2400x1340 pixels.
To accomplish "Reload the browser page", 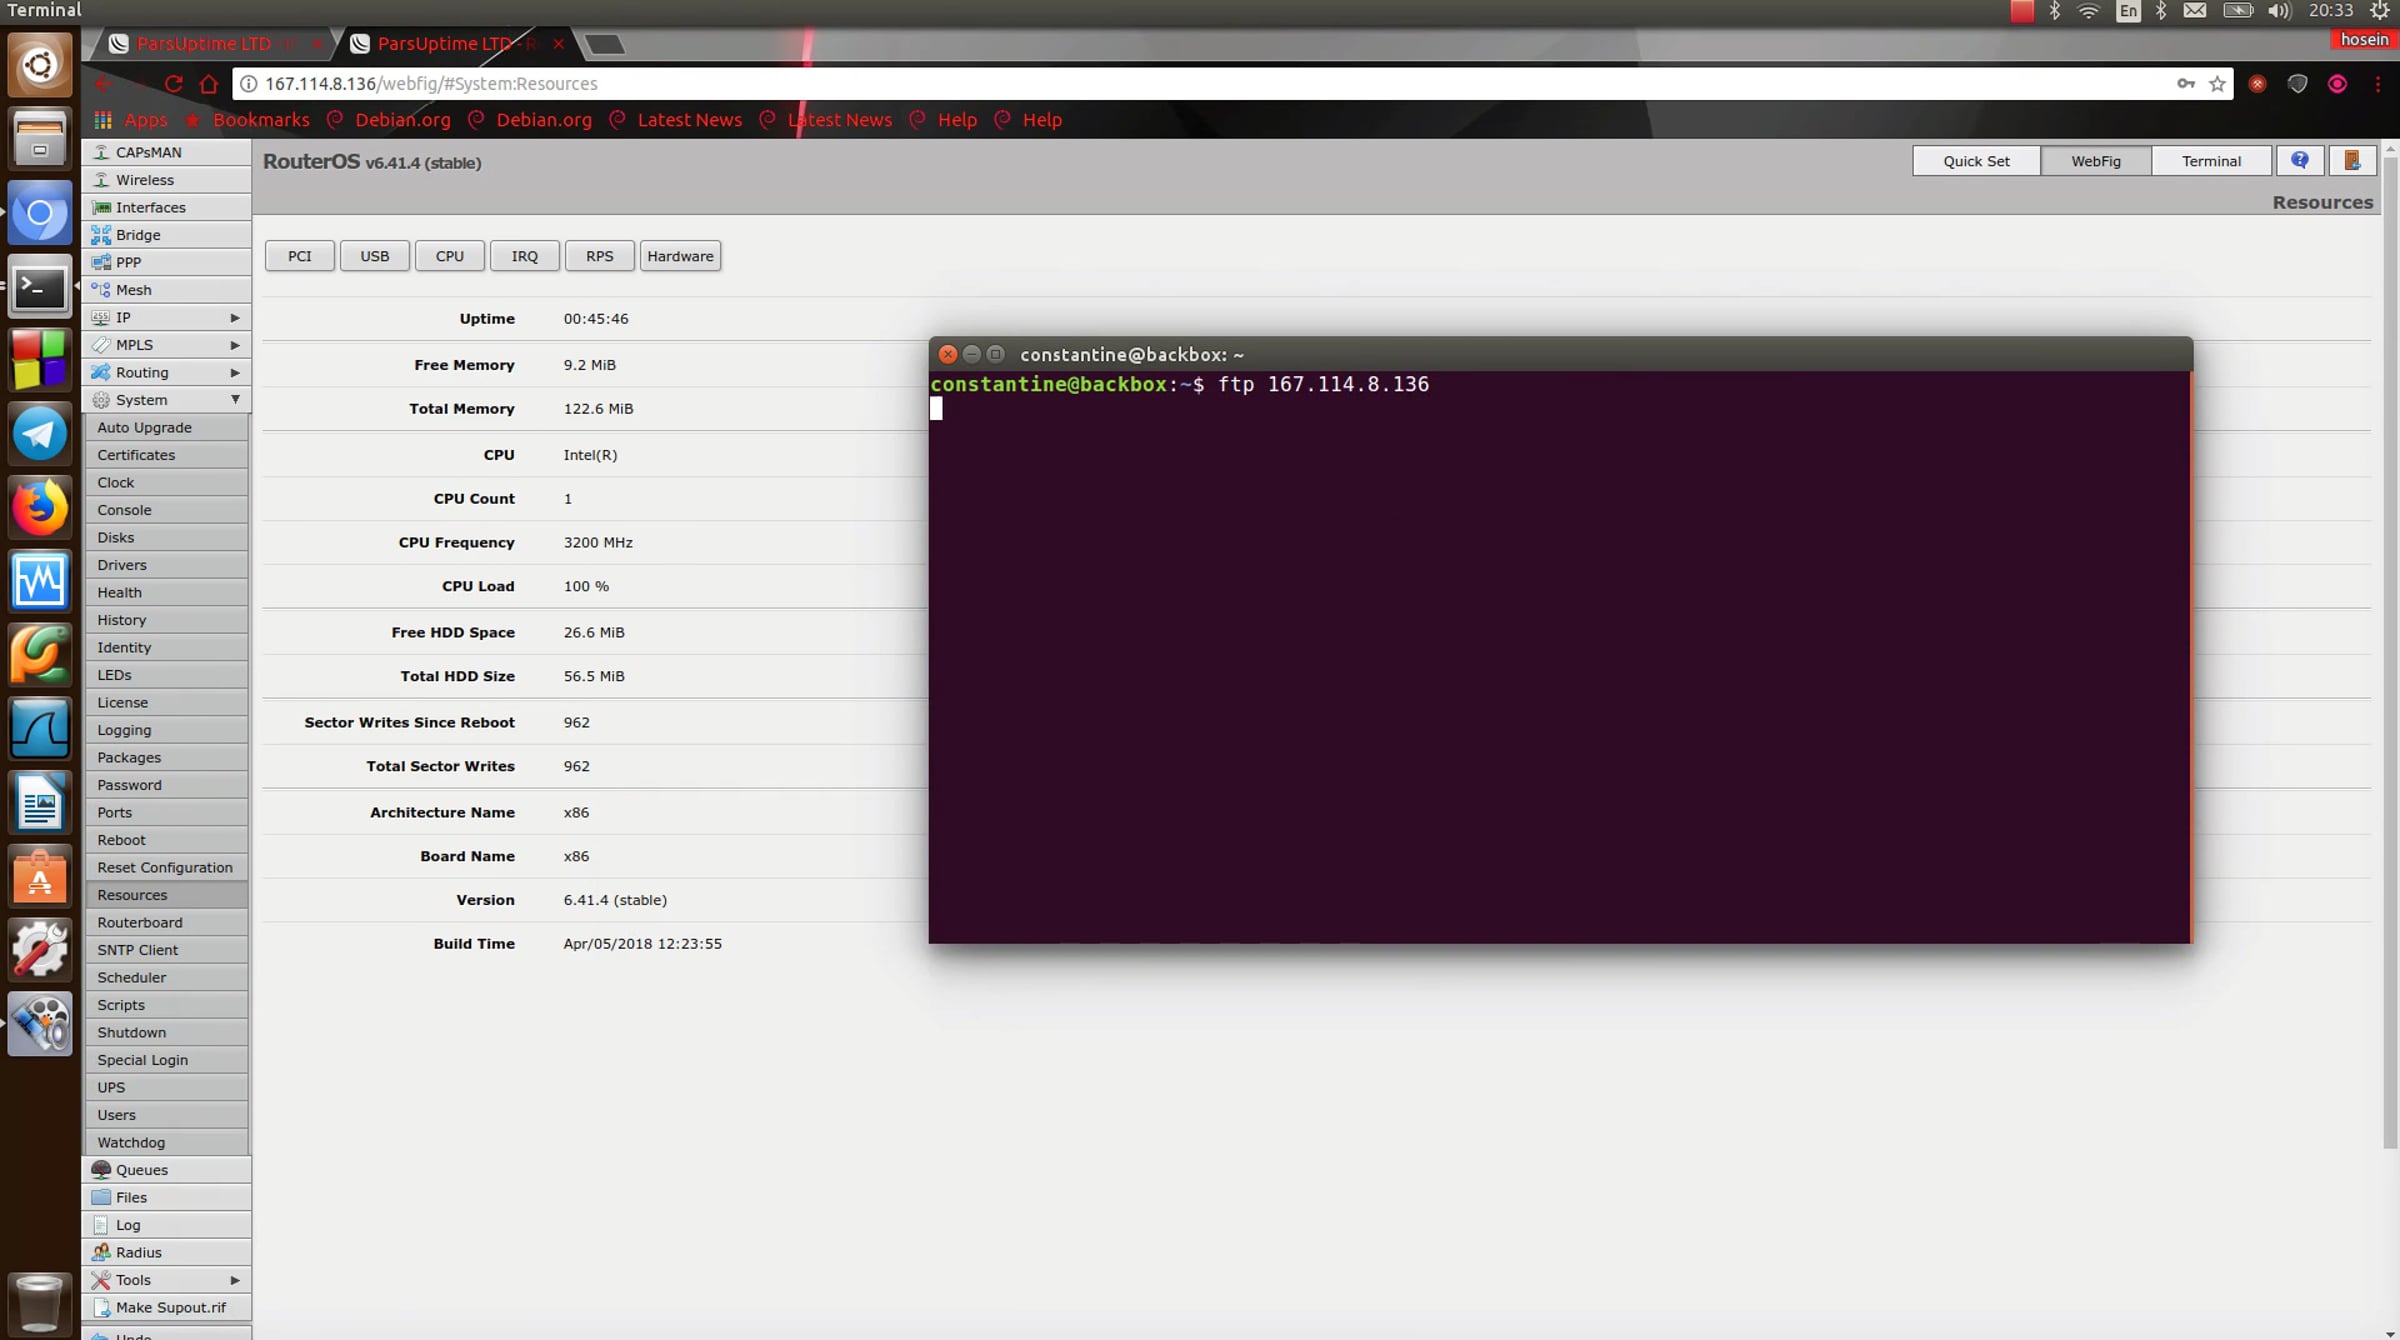I will coord(173,84).
